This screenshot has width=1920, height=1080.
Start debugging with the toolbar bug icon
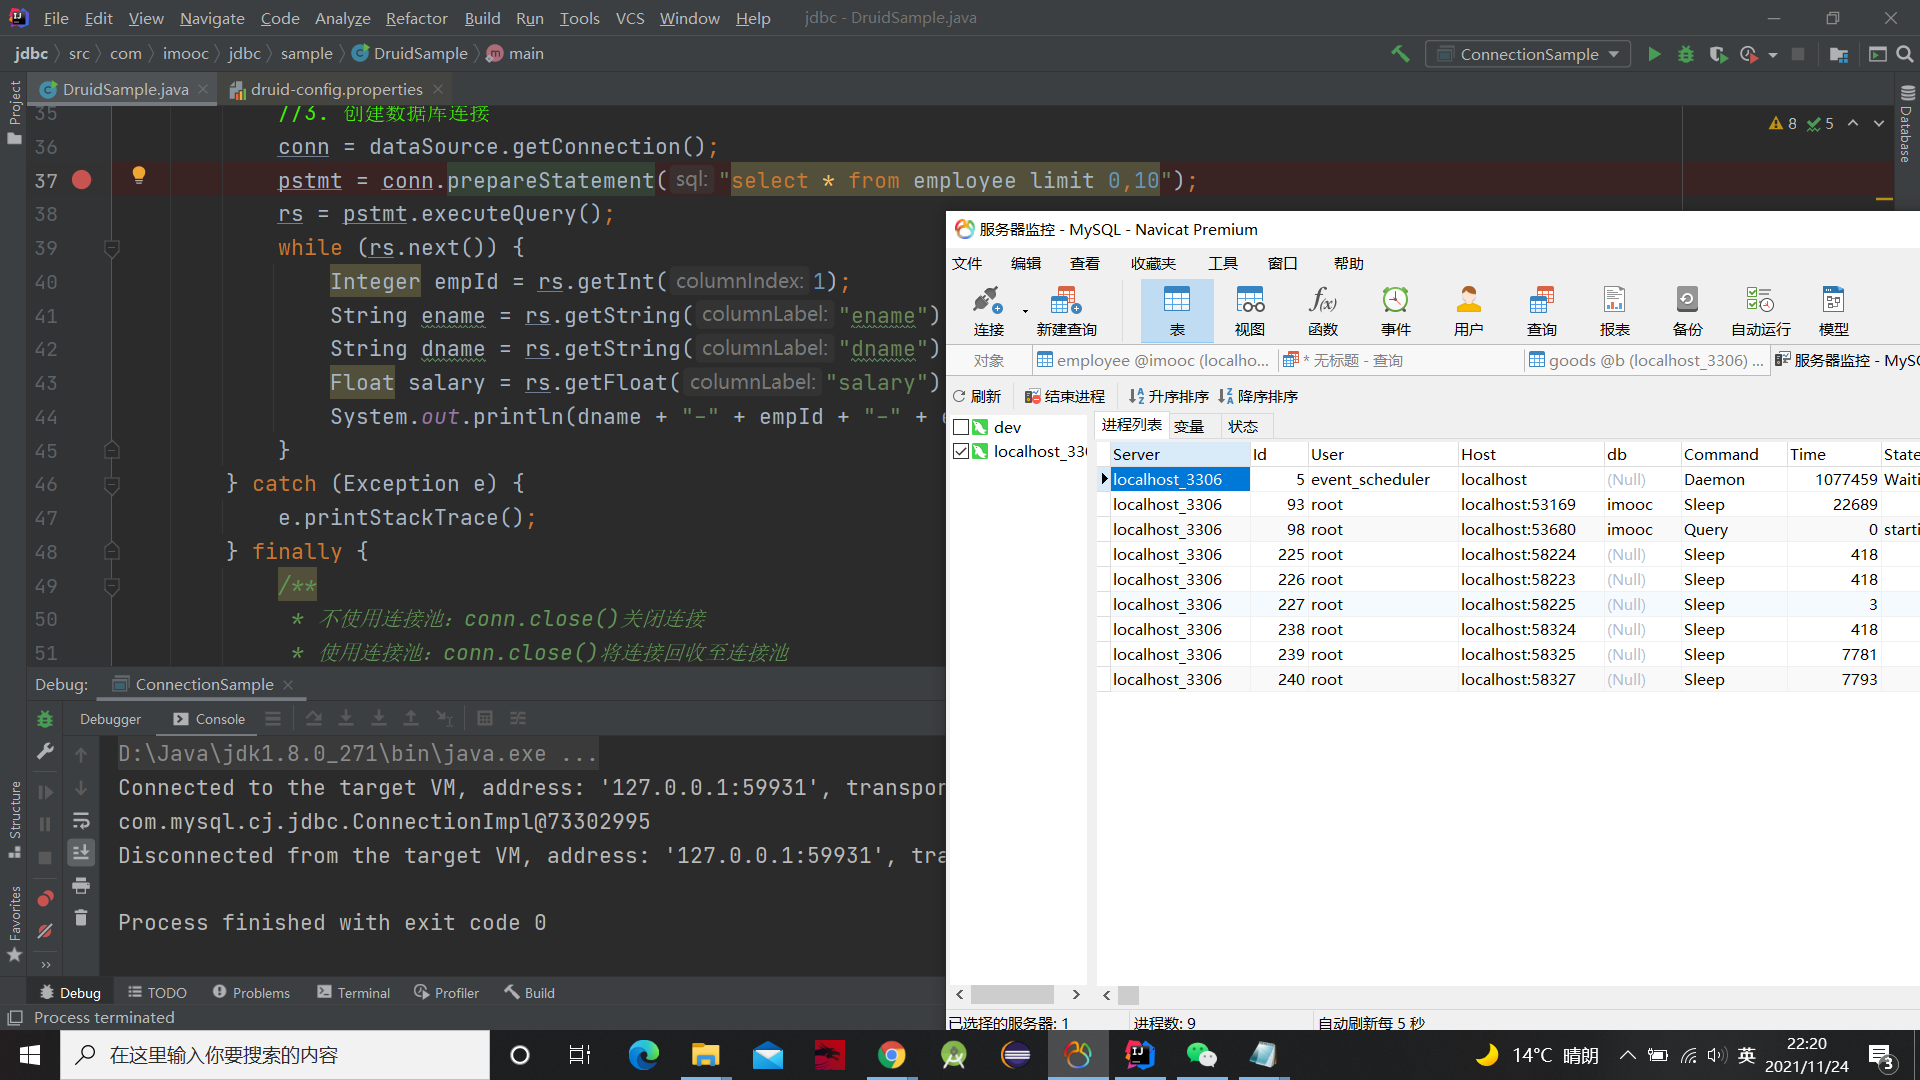[1686, 54]
